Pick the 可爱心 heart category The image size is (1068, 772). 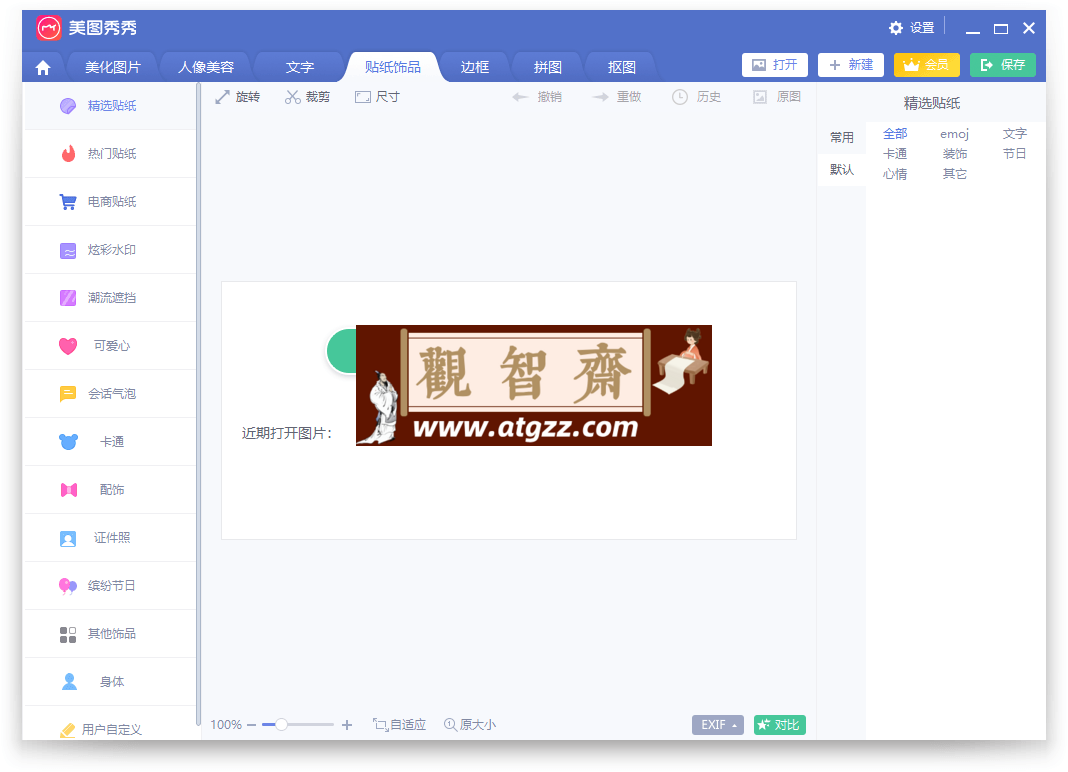coord(110,346)
